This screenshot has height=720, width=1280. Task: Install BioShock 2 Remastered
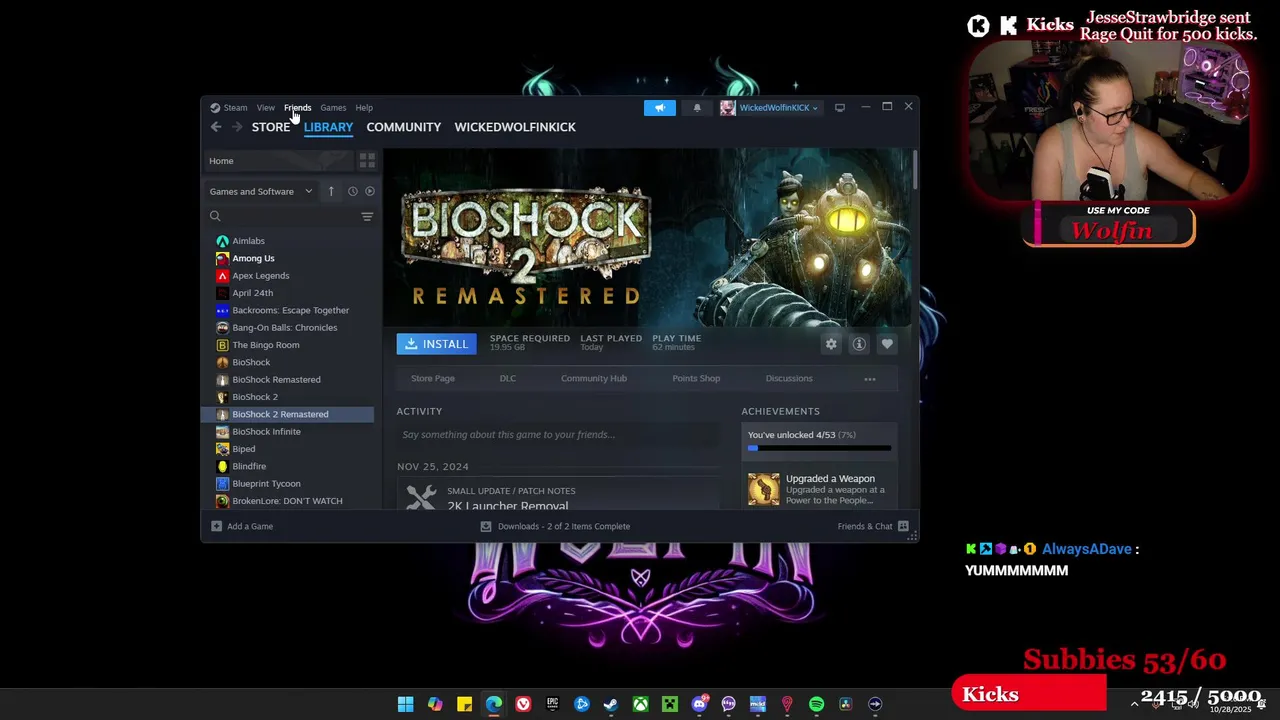tap(437, 344)
